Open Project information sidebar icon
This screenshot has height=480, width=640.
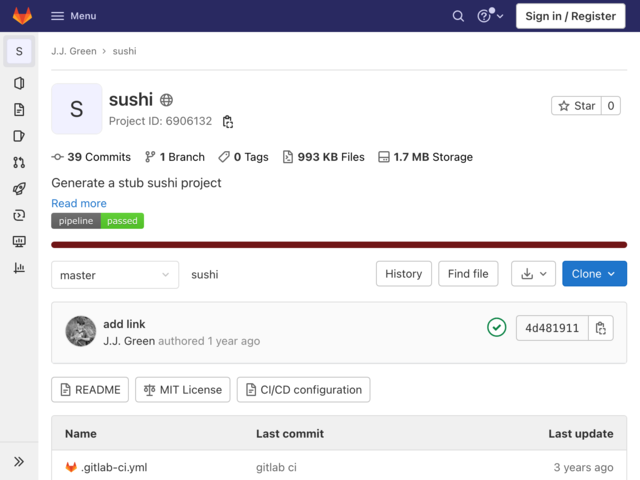(x=19, y=83)
